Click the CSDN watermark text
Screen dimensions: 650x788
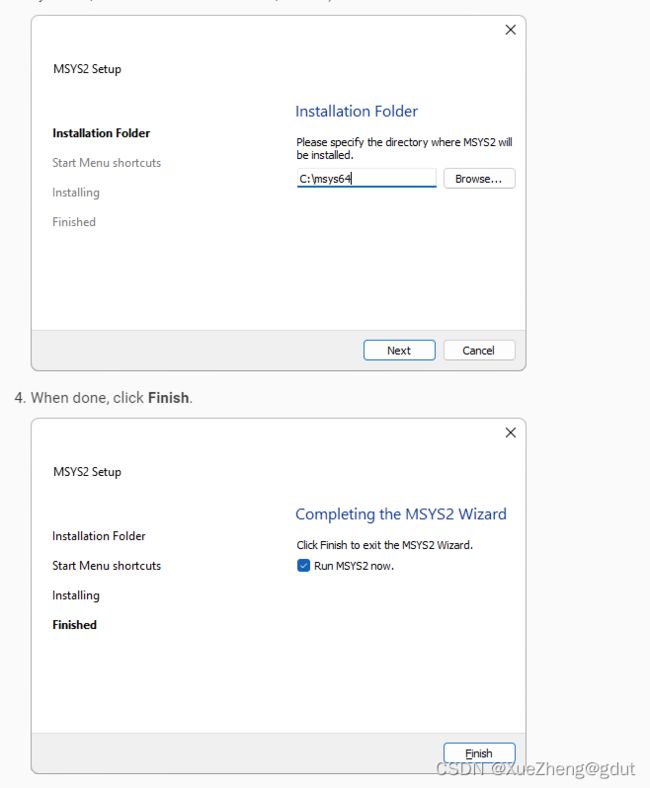click(x=535, y=769)
